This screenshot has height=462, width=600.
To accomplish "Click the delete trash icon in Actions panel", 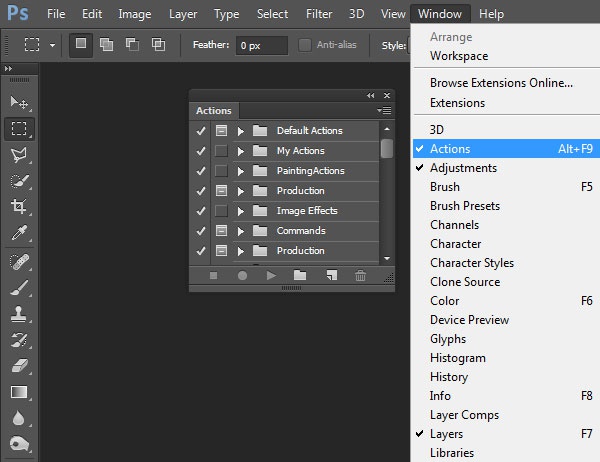I will [360, 275].
